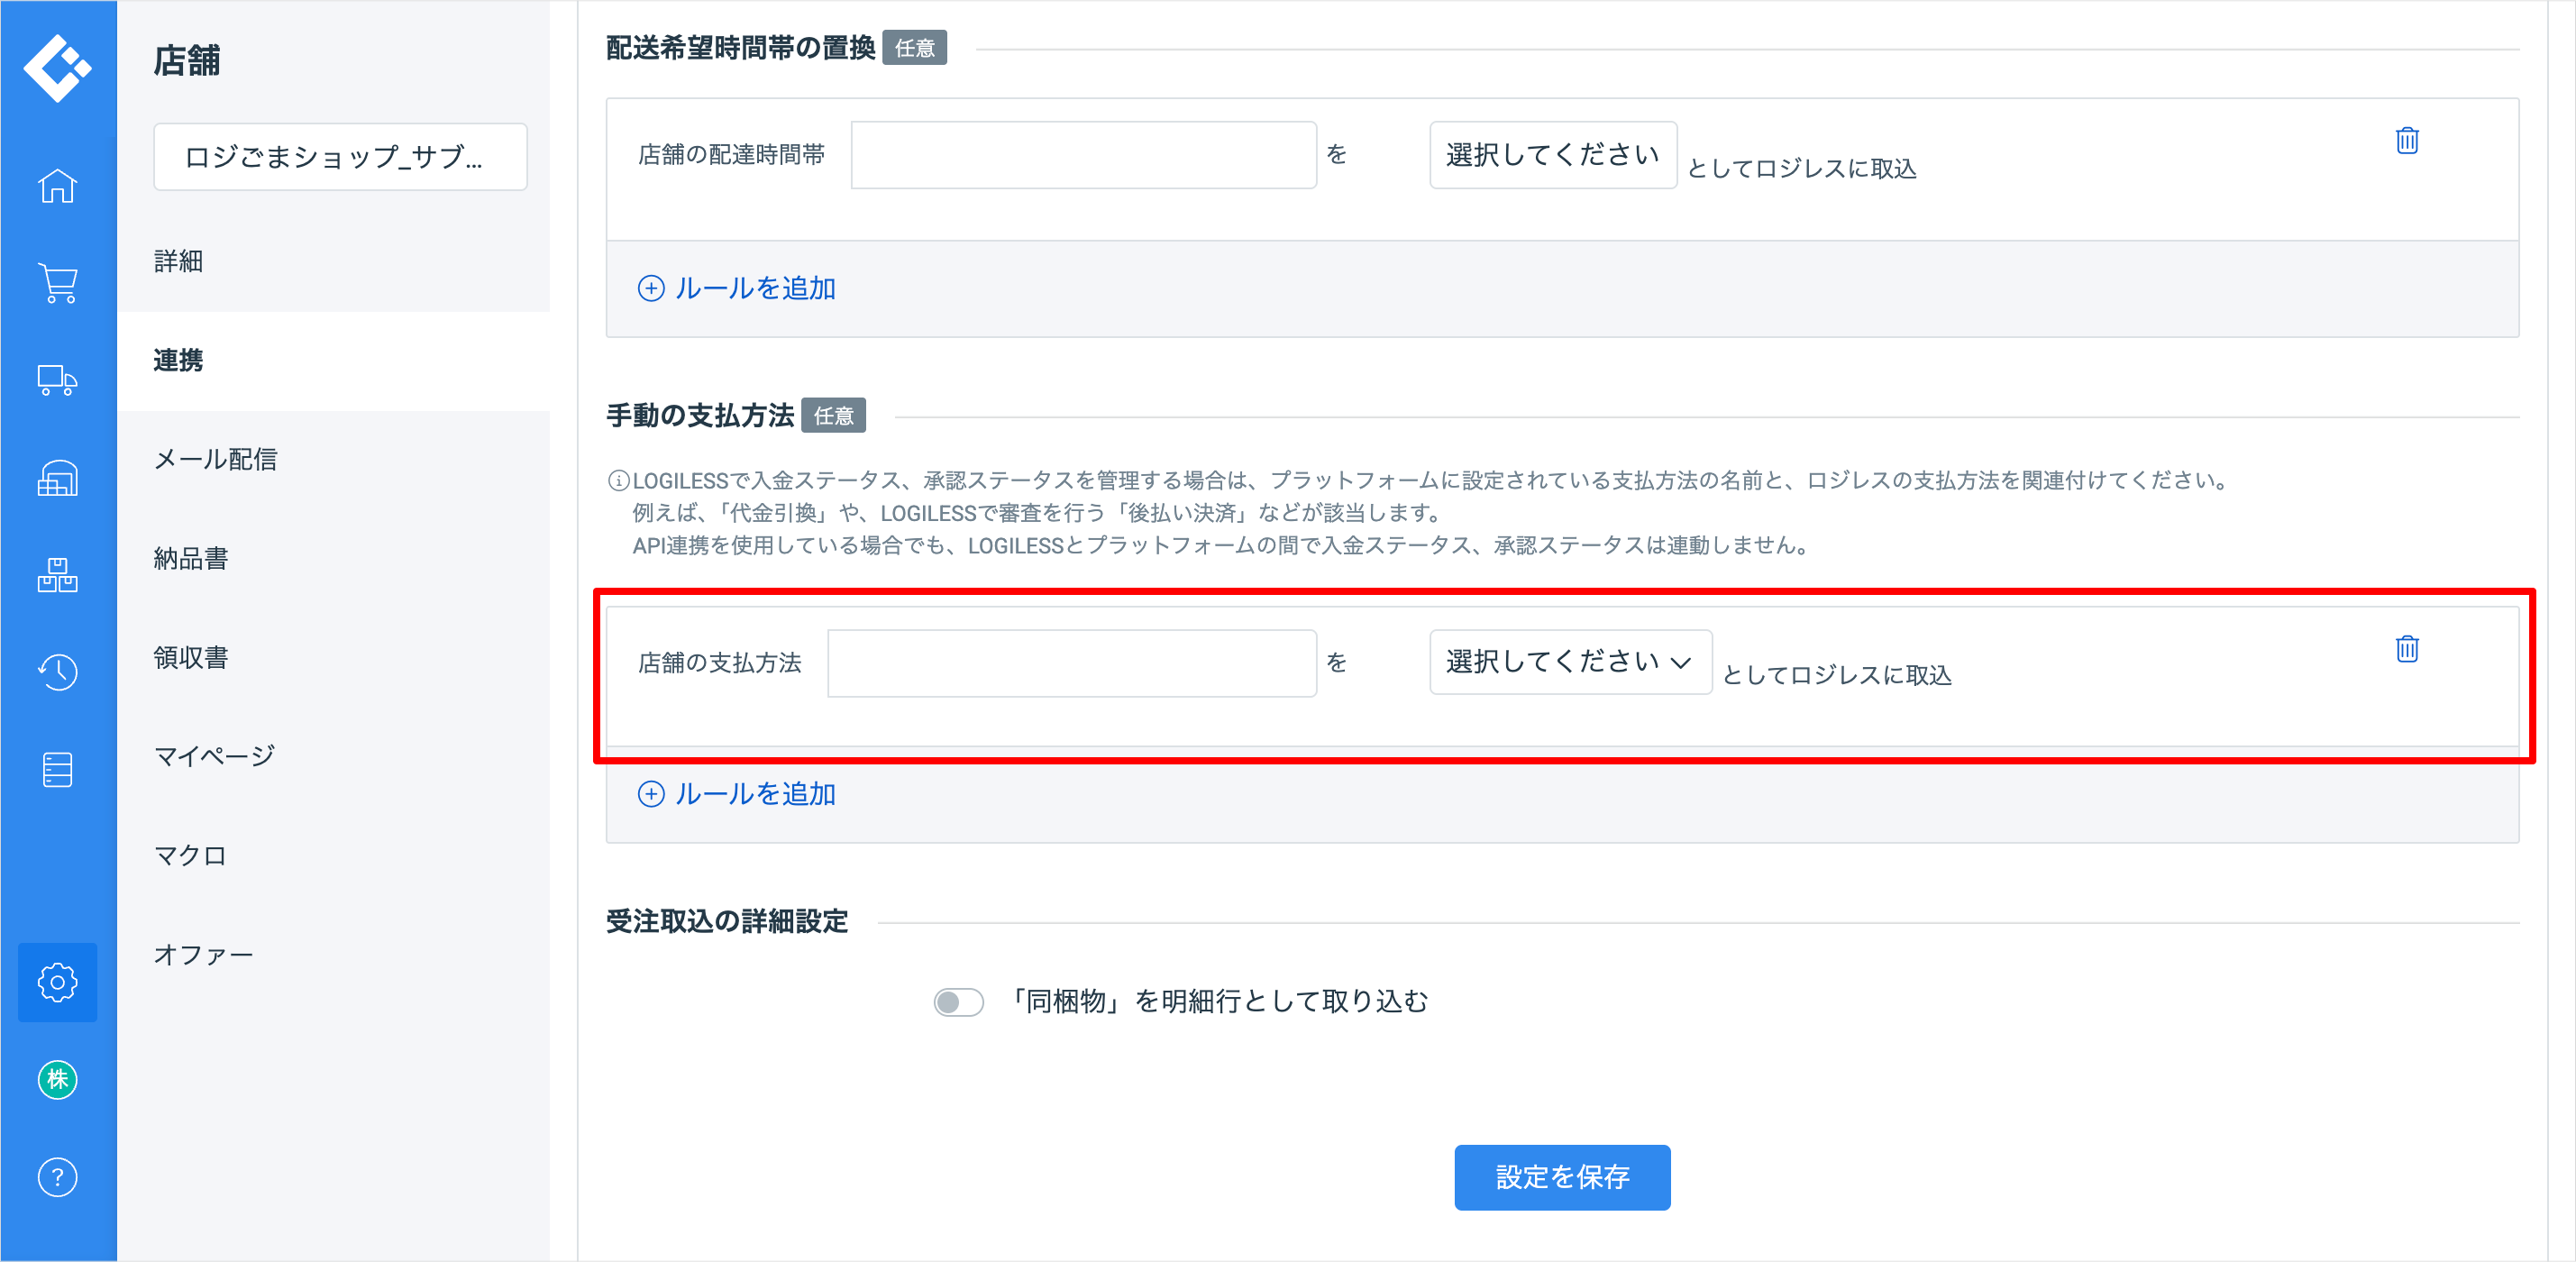Click the home icon in sidebar
This screenshot has height=1262, width=2576.
tap(57, 186)
